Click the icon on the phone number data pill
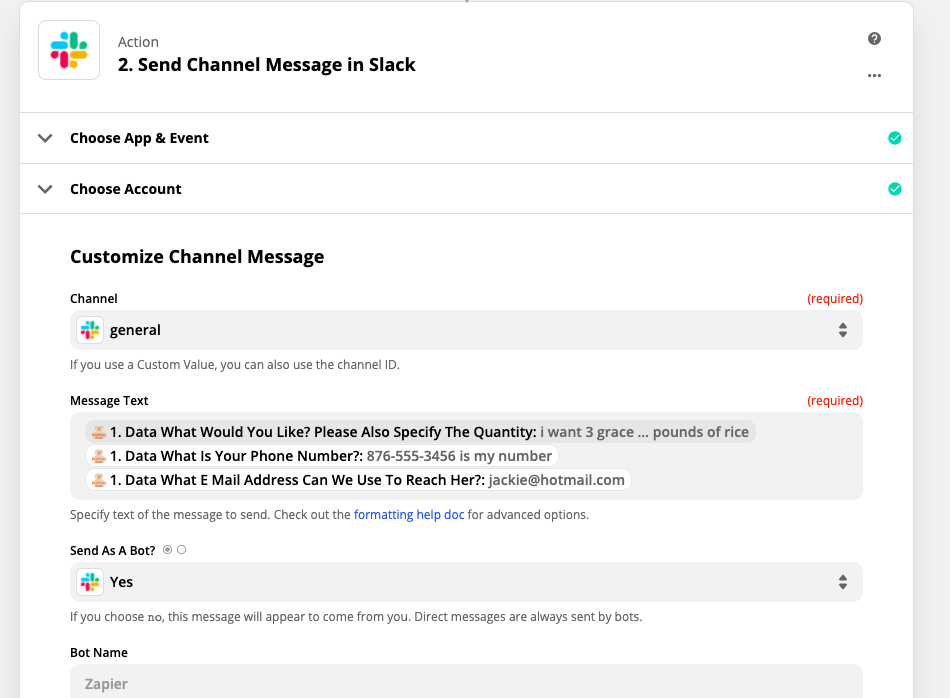This screenshot has width=950, height=698. pos(98,456)
